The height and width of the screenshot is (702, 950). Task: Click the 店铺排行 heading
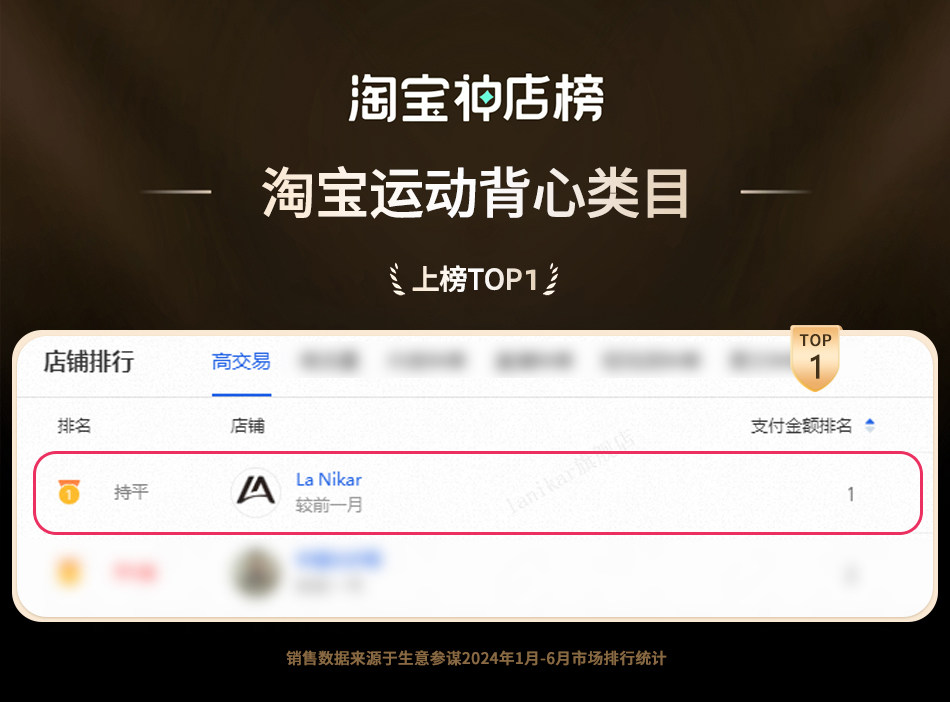[88, 362]
